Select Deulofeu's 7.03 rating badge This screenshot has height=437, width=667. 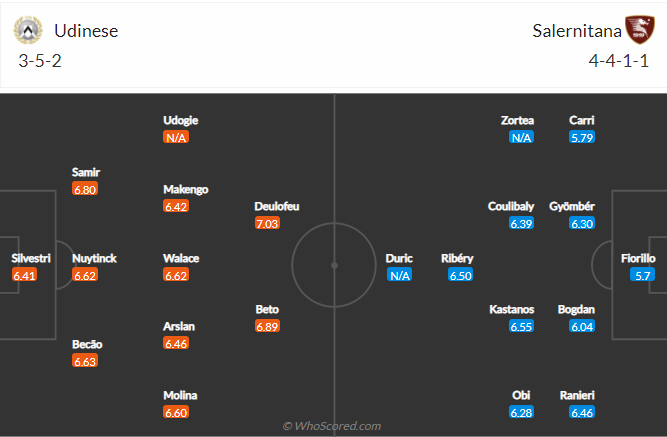(267, 223)
